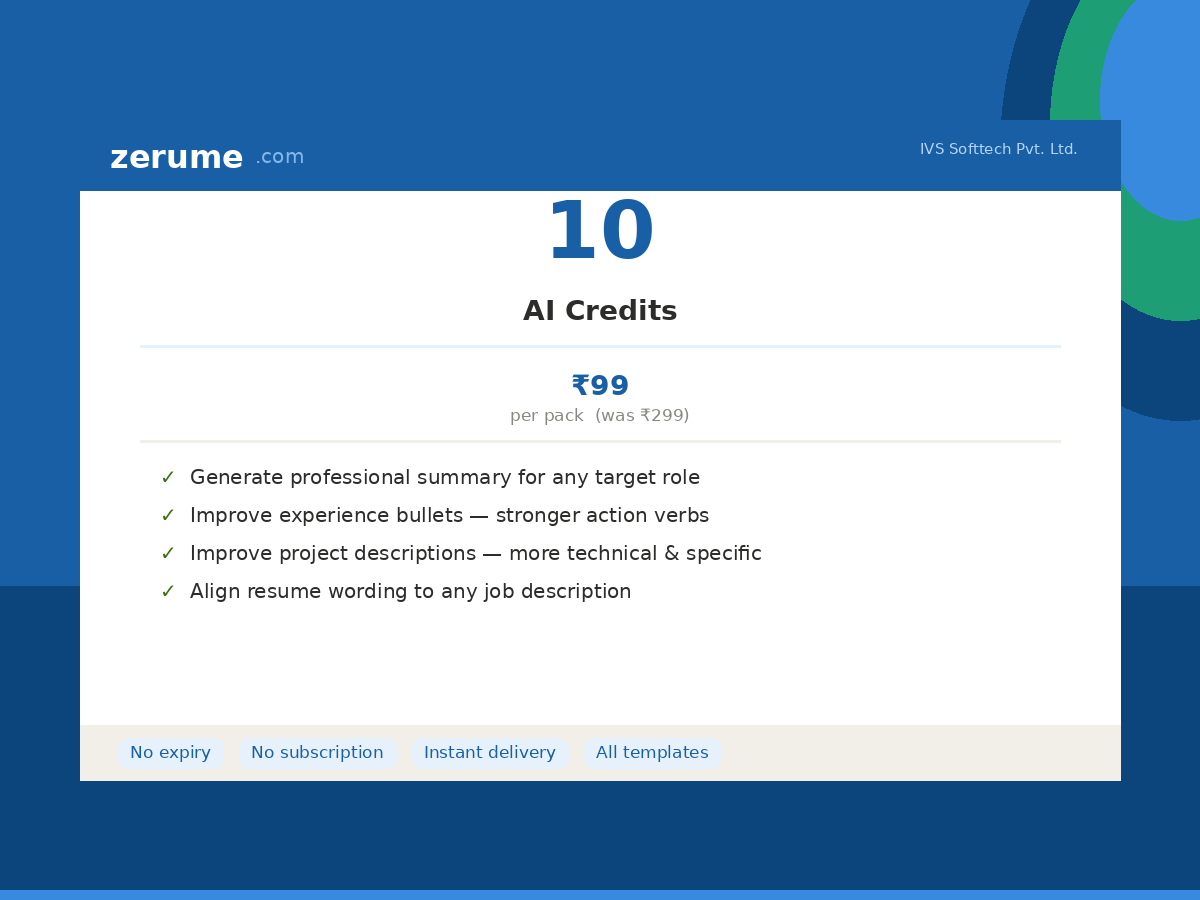
Task: Click the checkmark beside Generate professional summary
Action: coord(168,478)
